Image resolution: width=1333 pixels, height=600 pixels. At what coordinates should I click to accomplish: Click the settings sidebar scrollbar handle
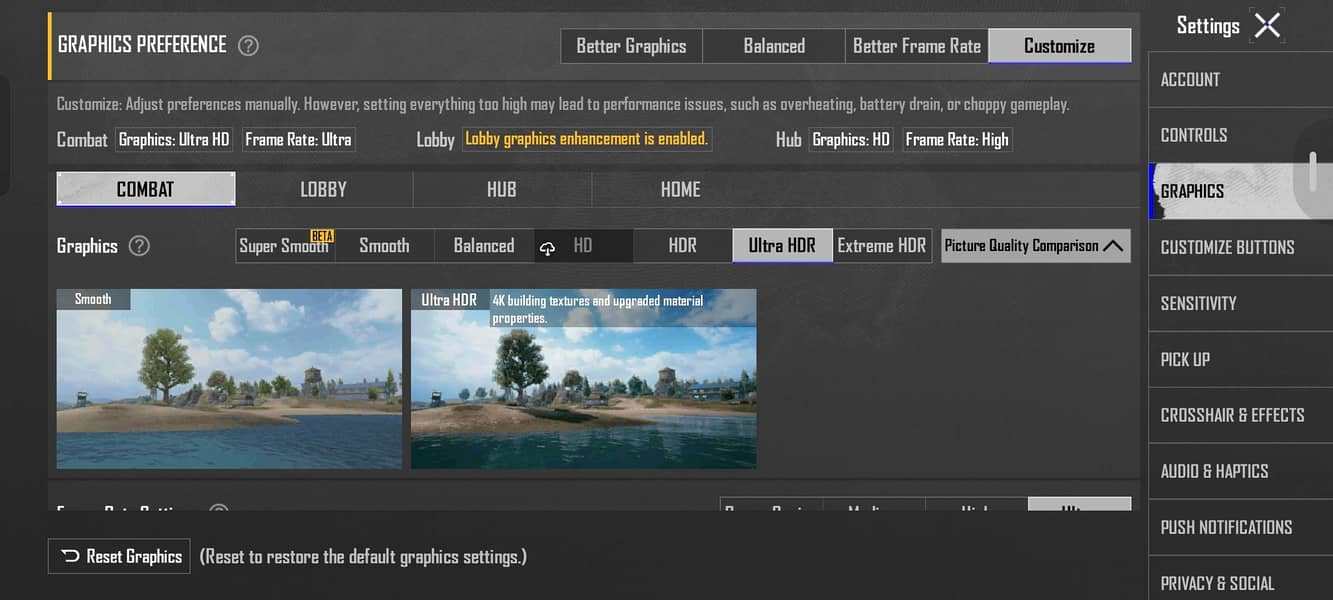pos(1313,172)
